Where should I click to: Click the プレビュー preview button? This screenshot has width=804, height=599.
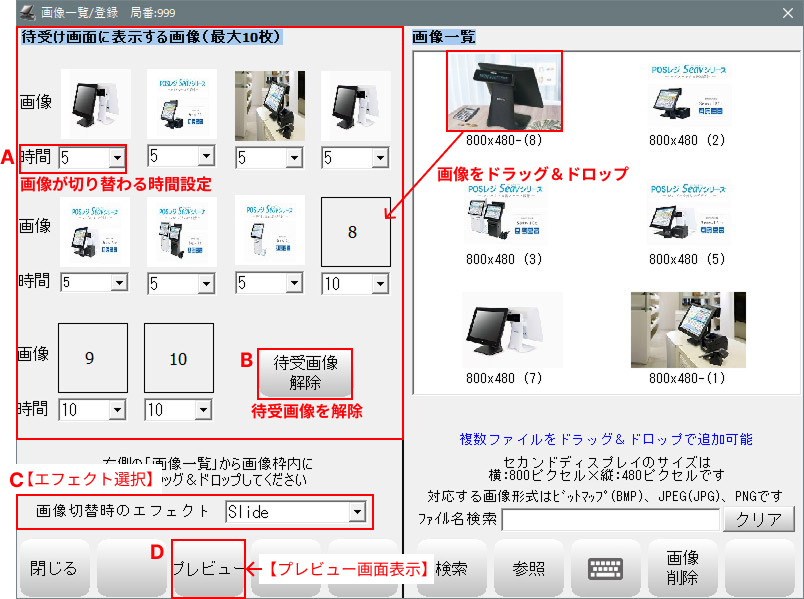[208, 568]
